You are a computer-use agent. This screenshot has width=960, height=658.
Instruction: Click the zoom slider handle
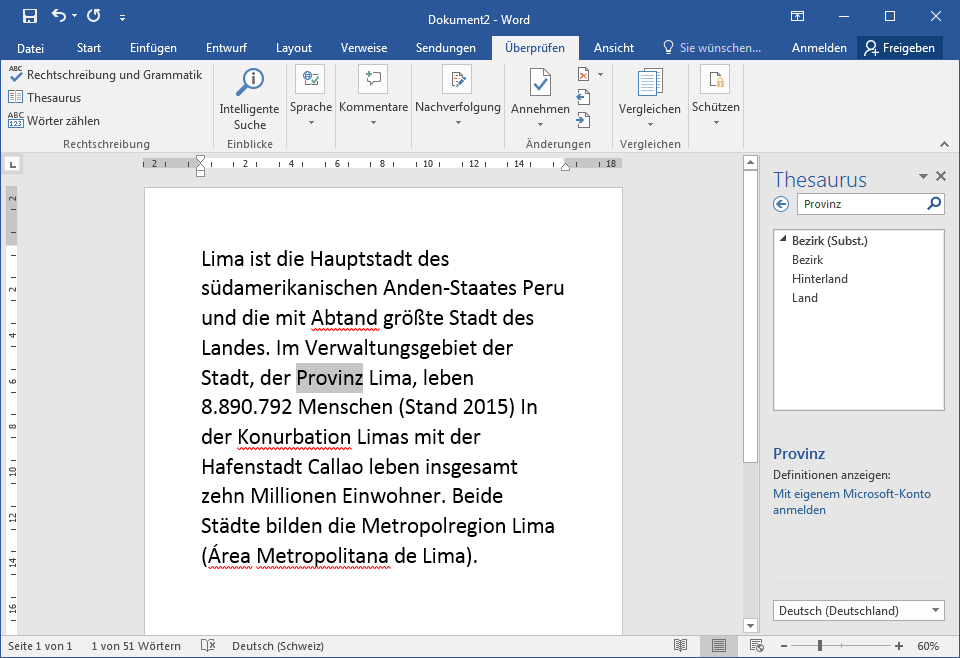pos(820,645)
